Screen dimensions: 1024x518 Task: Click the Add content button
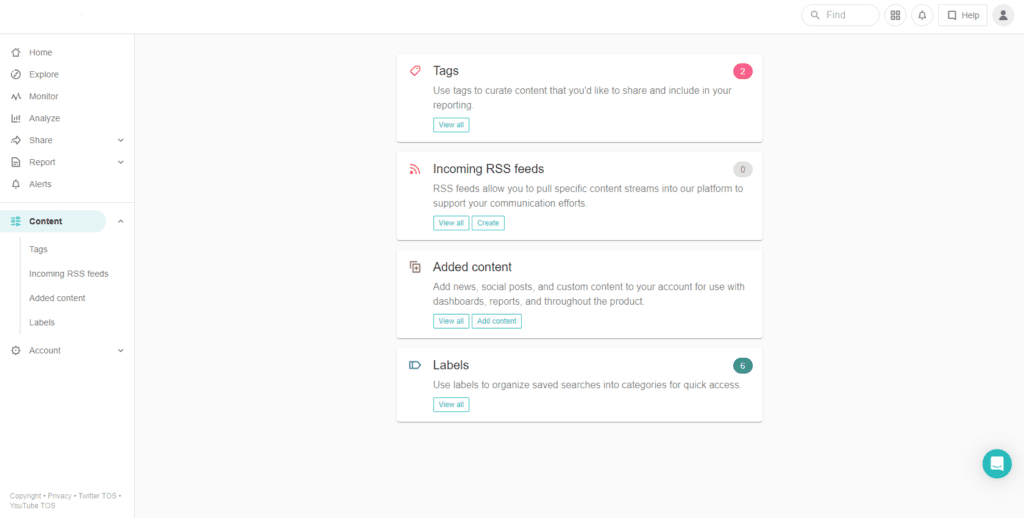pyautogui.click(x=496, y=321)
